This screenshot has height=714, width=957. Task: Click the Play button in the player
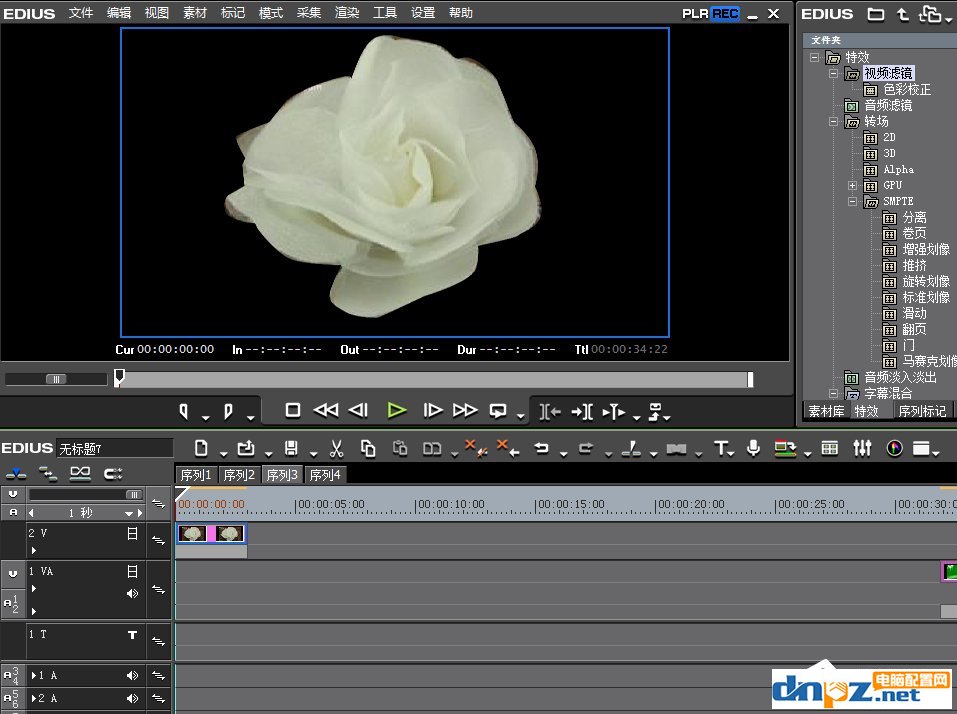coord(397,411)
